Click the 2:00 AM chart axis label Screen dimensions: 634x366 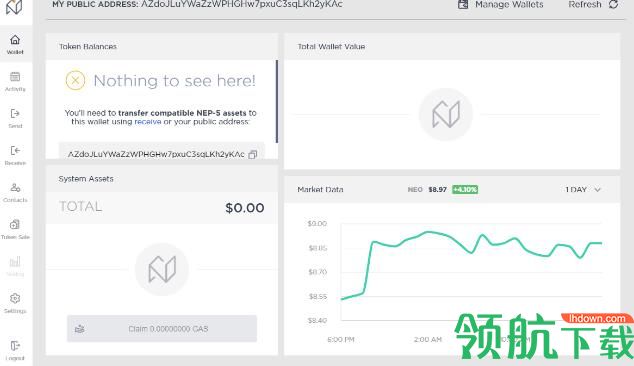click(x=428, y=340)
